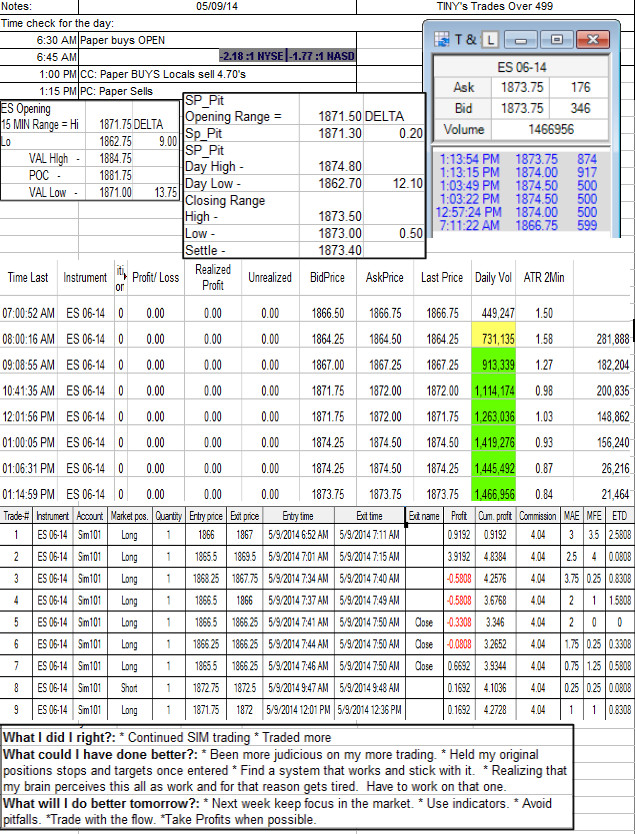Click the Time Last column header
The image size is (635, 834).
(x=28, y=277)
